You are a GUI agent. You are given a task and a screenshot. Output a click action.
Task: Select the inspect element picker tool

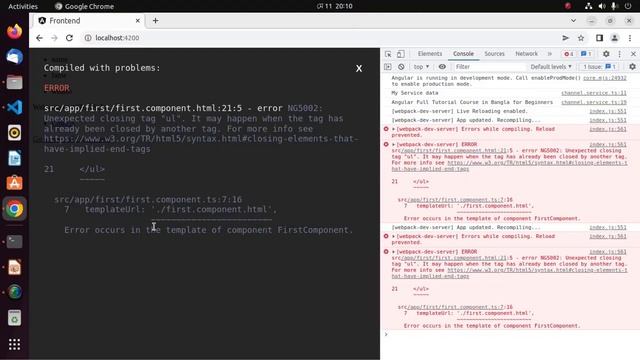pos(388,54)
